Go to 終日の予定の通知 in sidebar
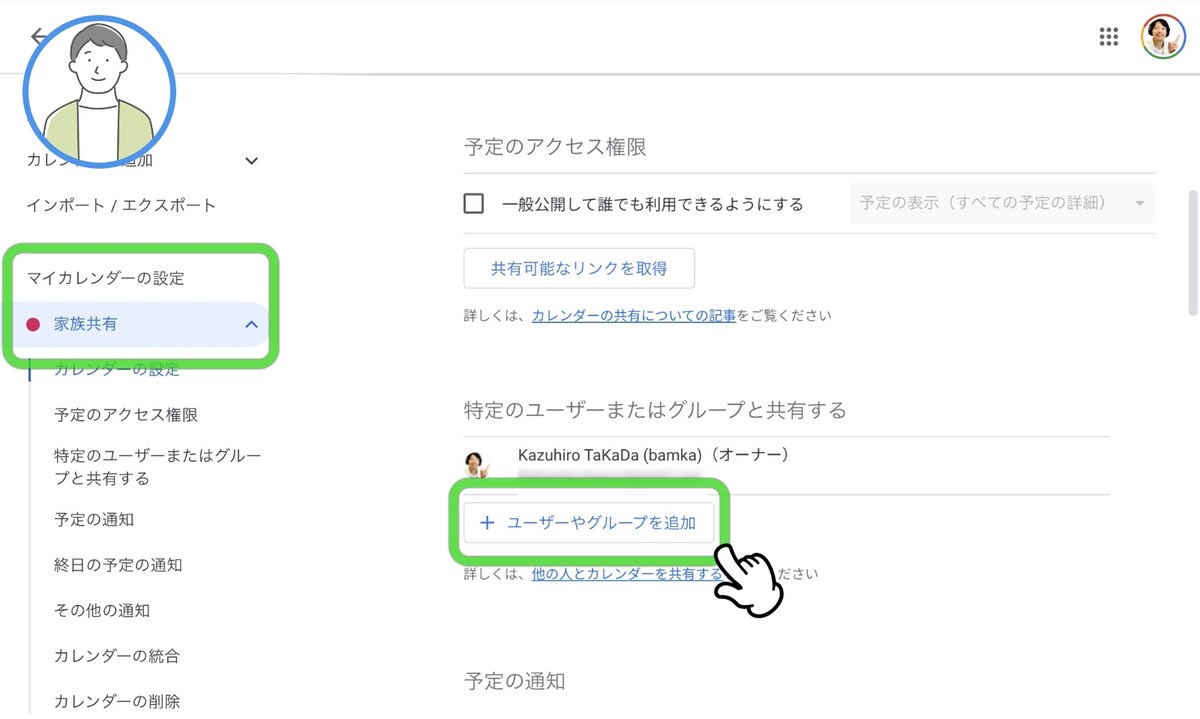Viewport: 1200px width, 719px height. pos(118,565)
